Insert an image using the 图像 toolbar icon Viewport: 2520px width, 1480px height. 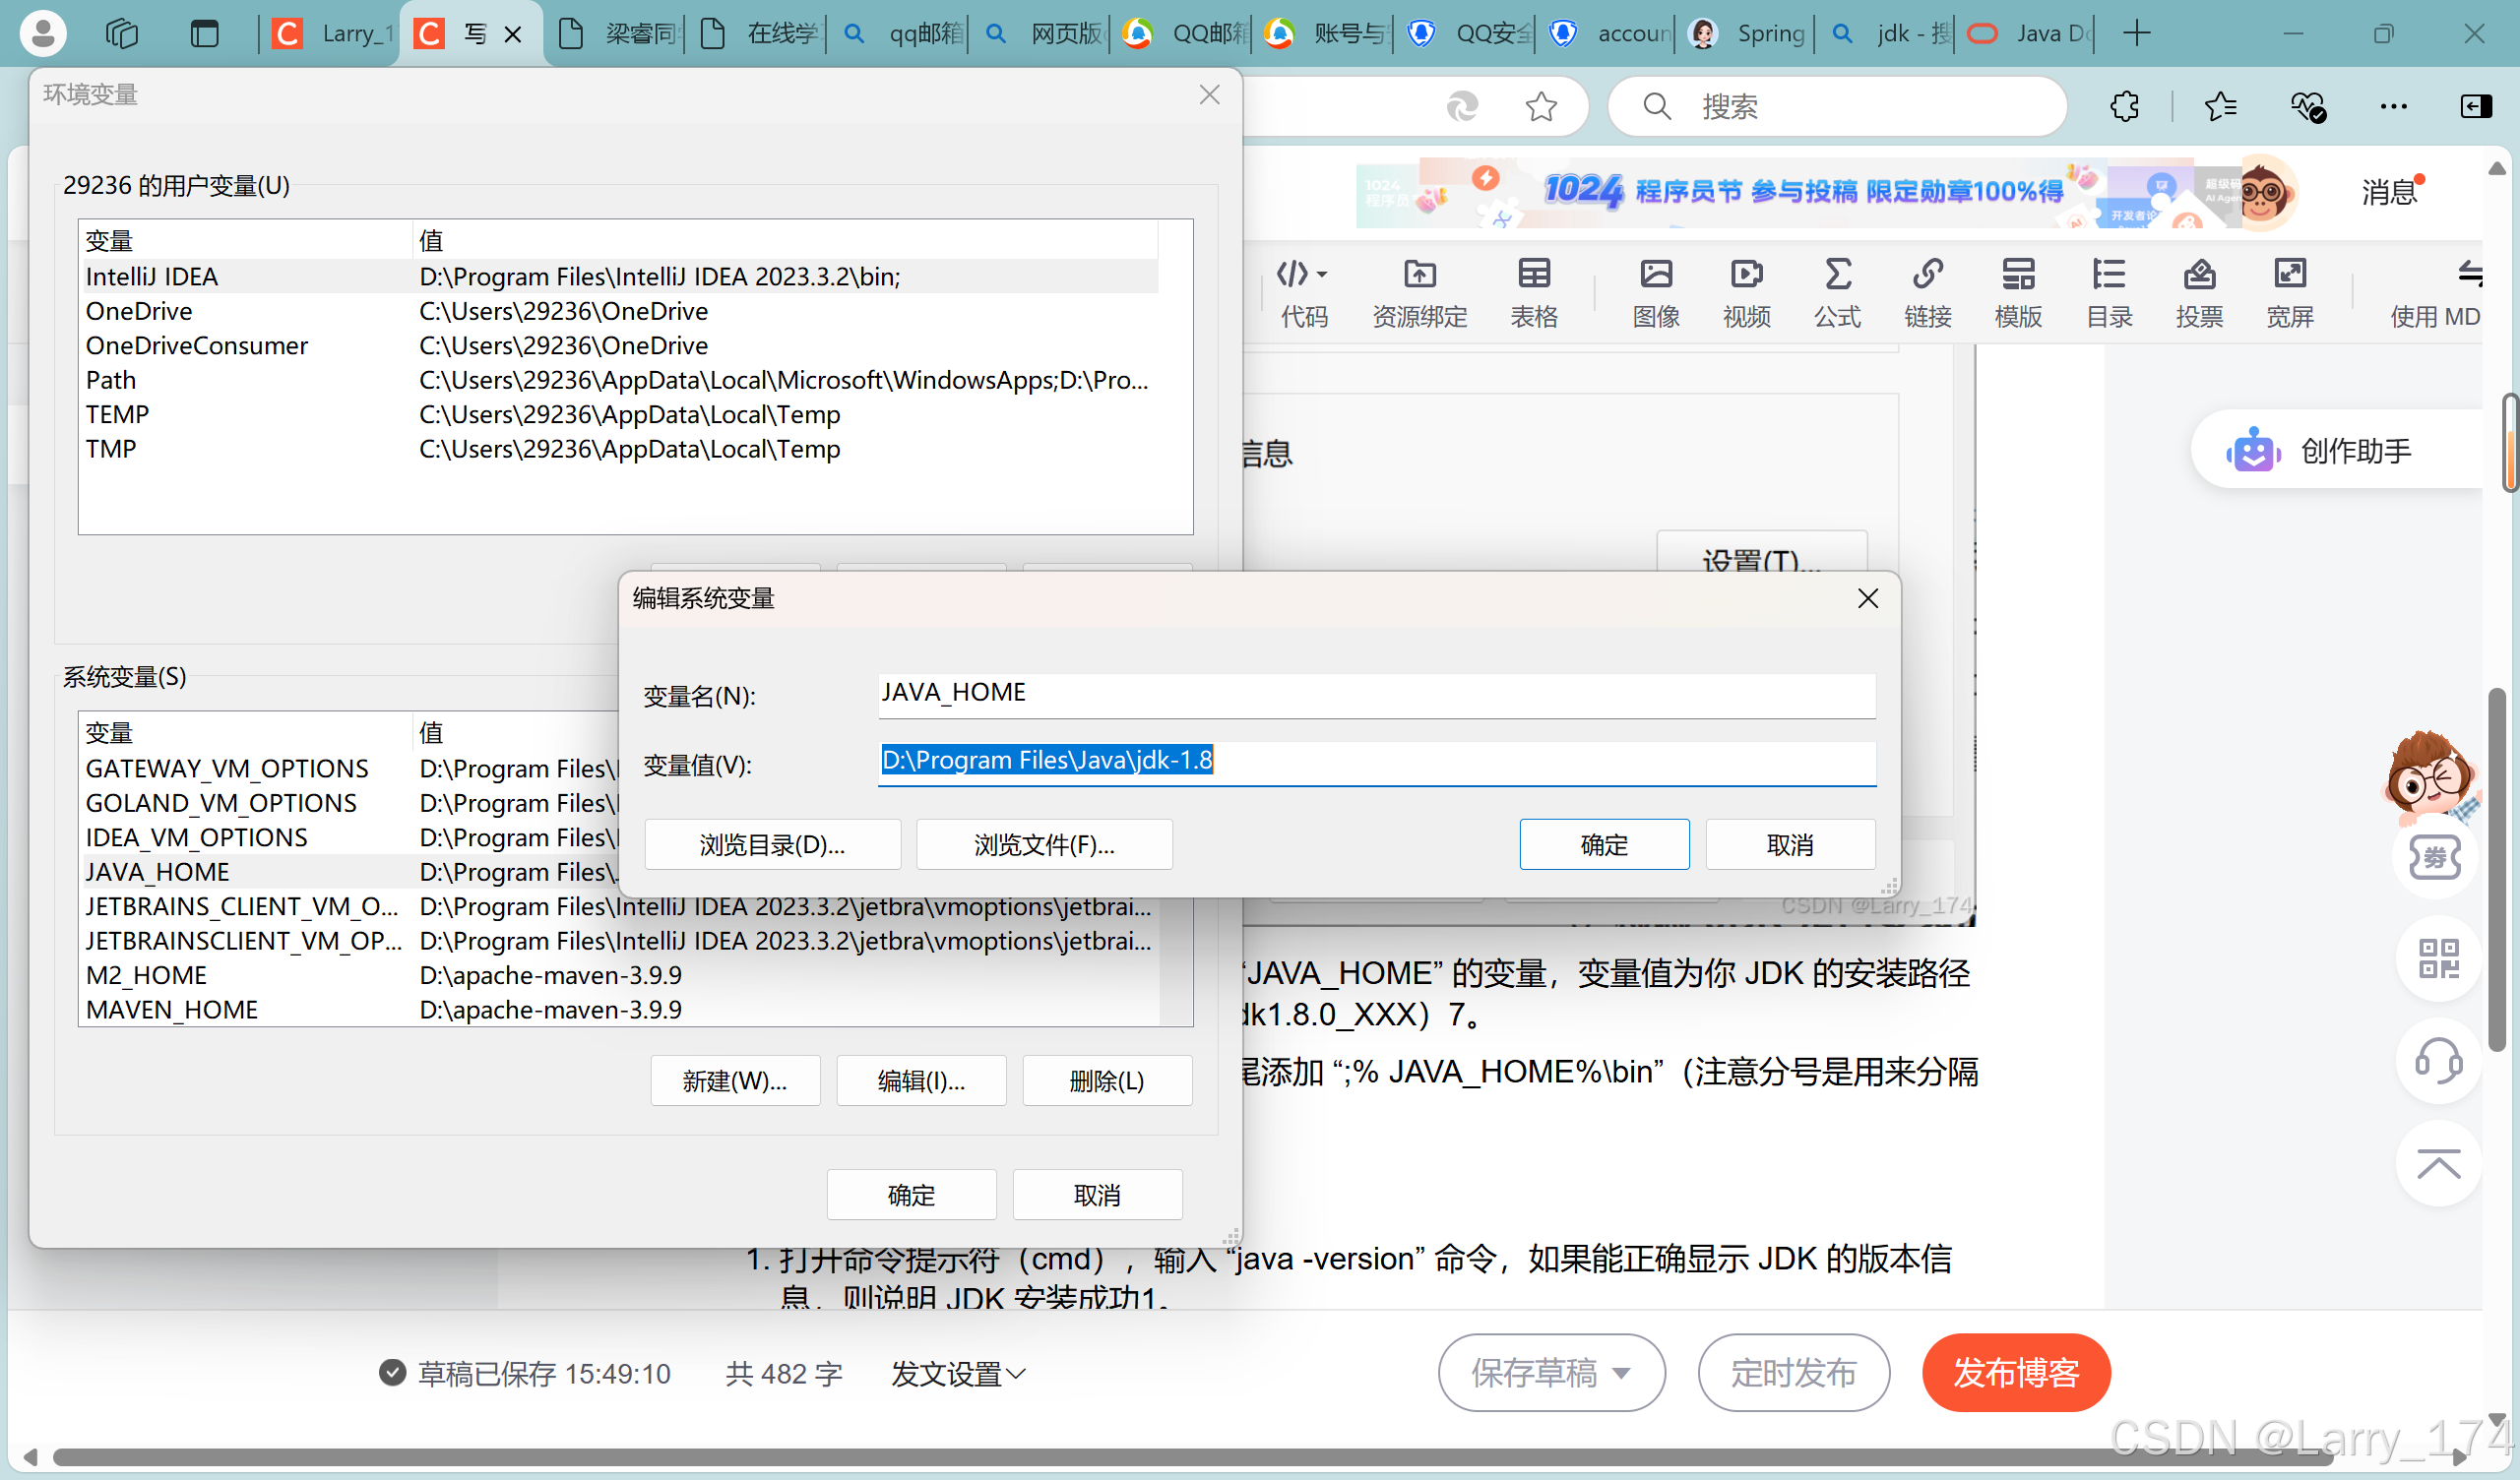pos(1656,290)
